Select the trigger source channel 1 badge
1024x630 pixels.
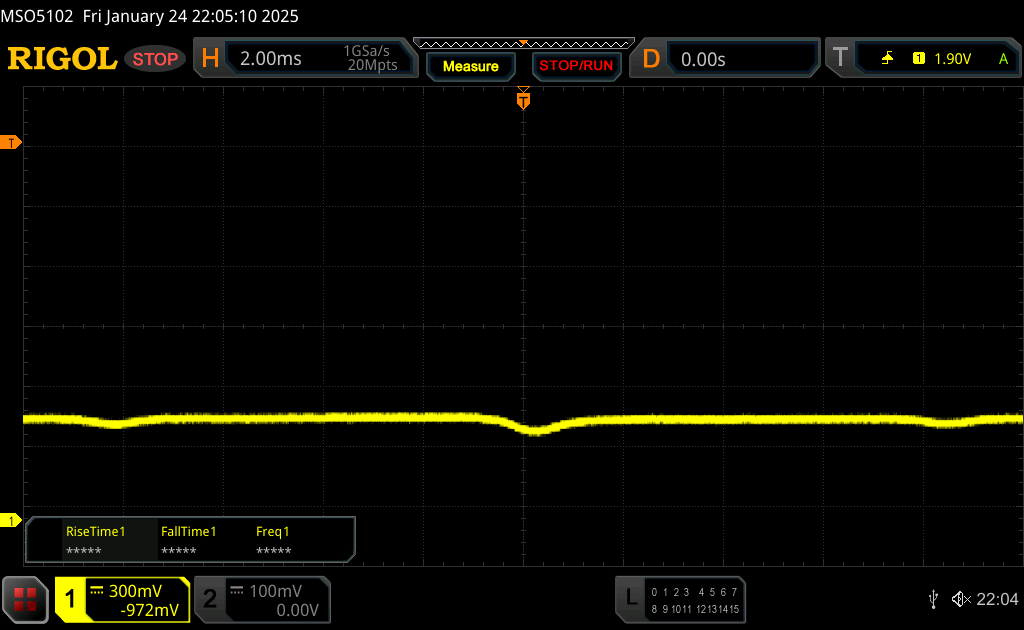pos(918,59)
